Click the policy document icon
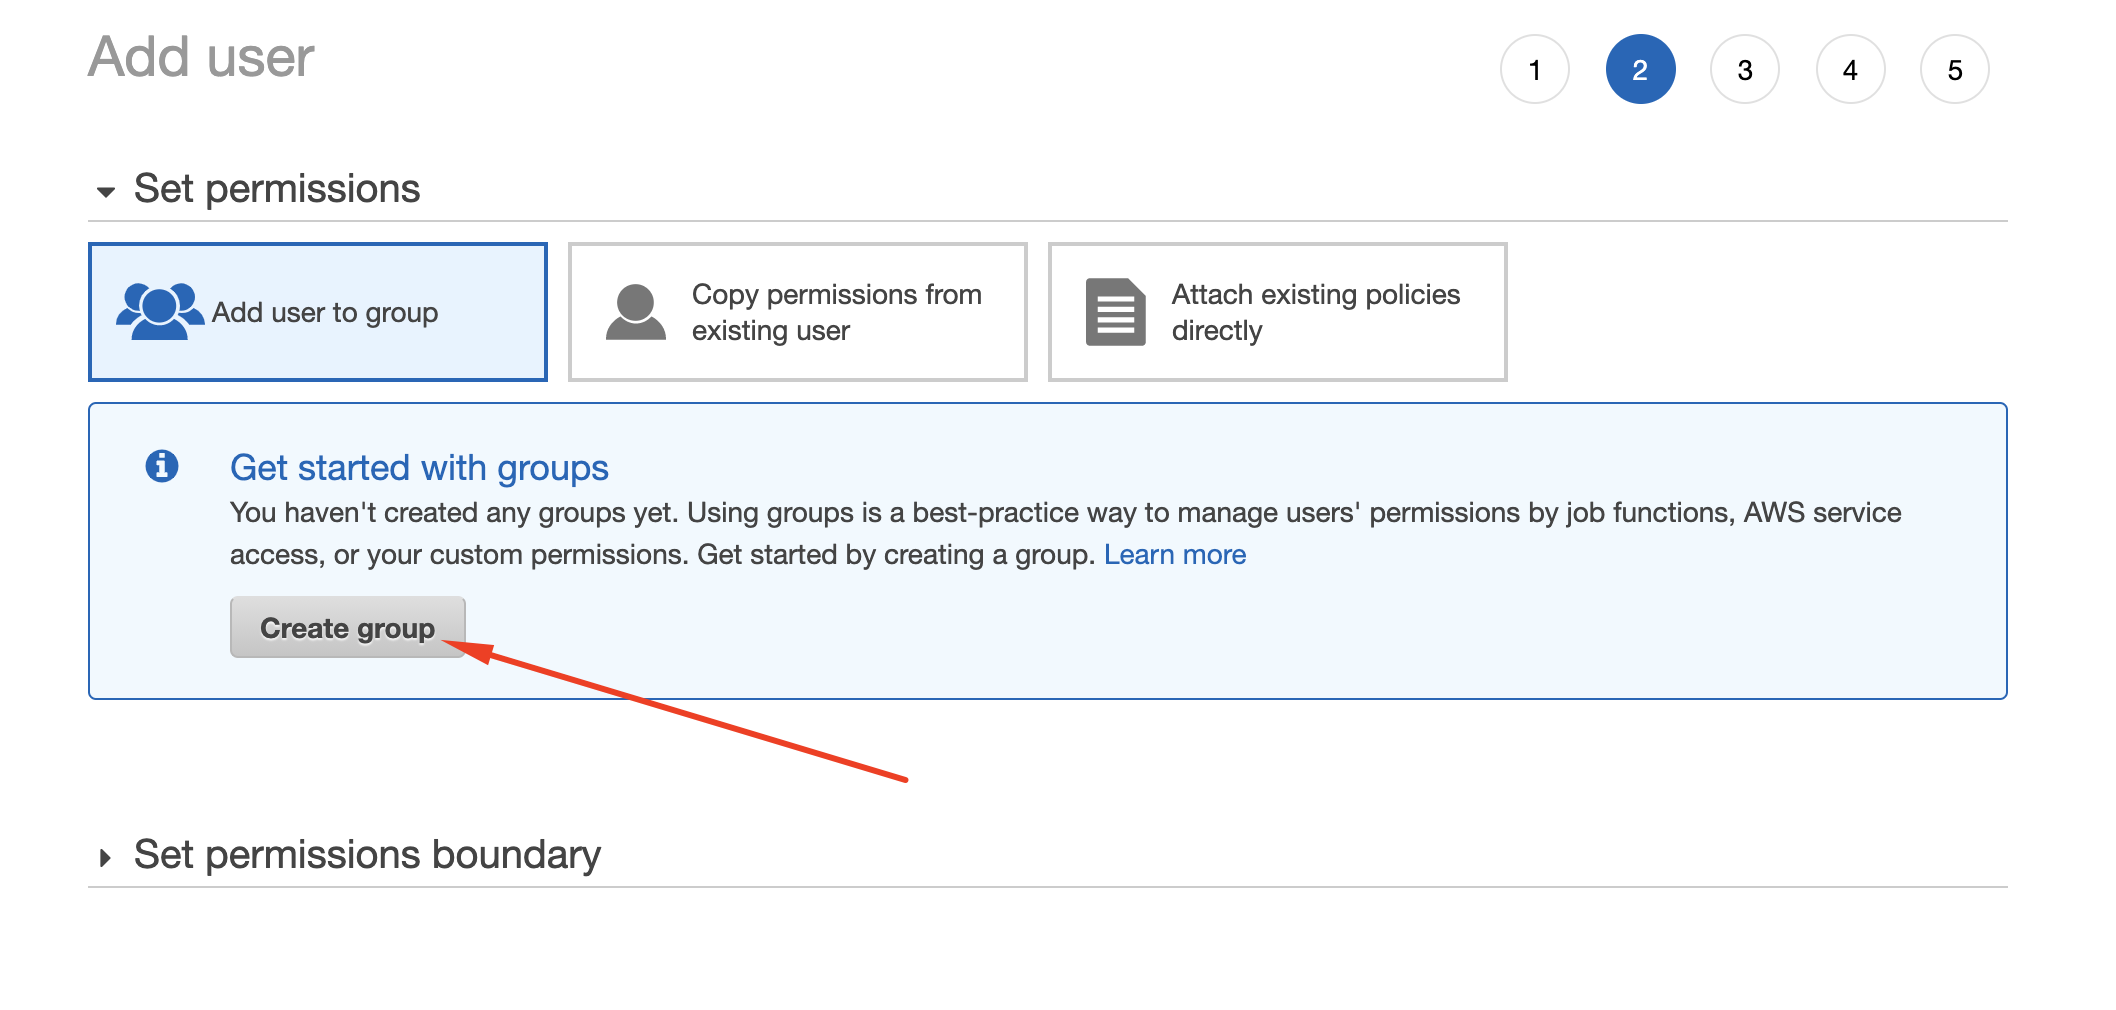The image size is (2116, 1010). point(1115,312)
